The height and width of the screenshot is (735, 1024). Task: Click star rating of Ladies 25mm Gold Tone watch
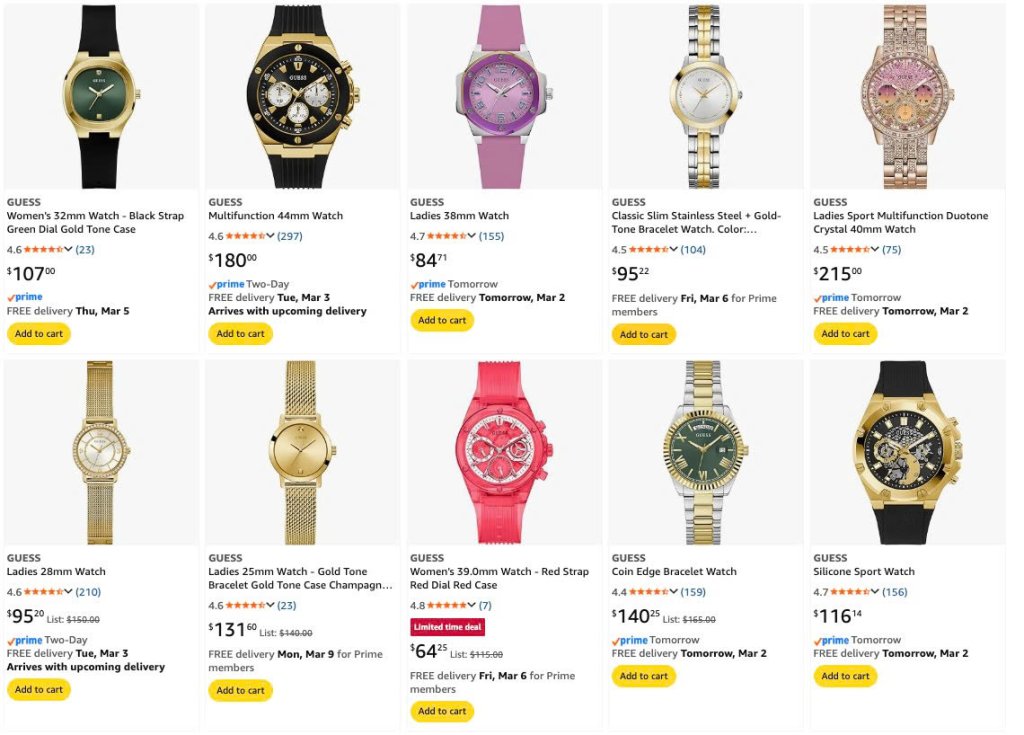(246, 606)
